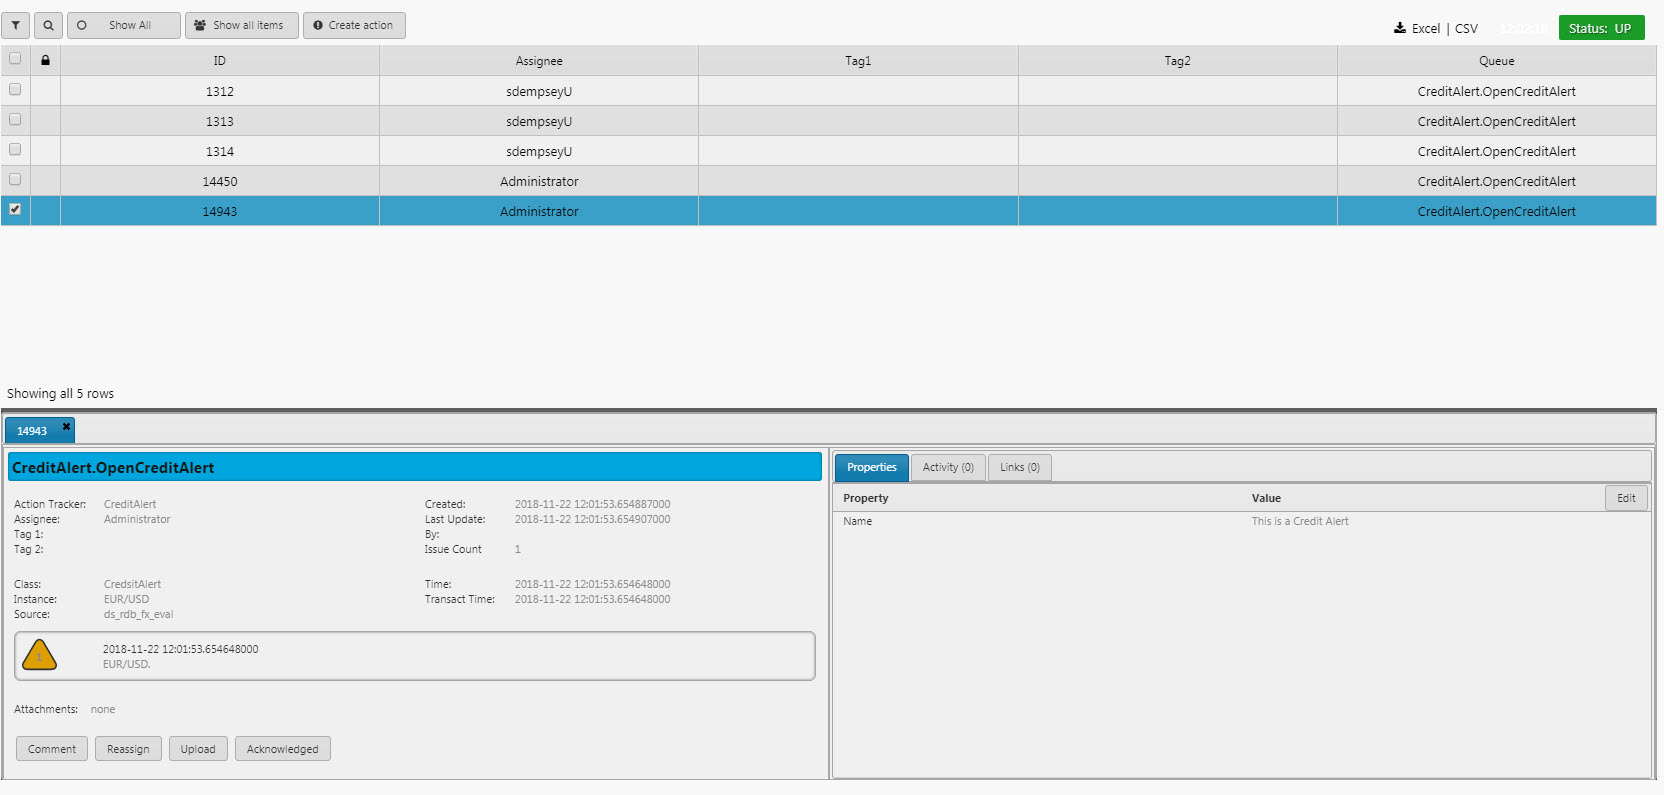Toggle the Show All radio circle
The image size is (1664, 795).
(82, 25)
